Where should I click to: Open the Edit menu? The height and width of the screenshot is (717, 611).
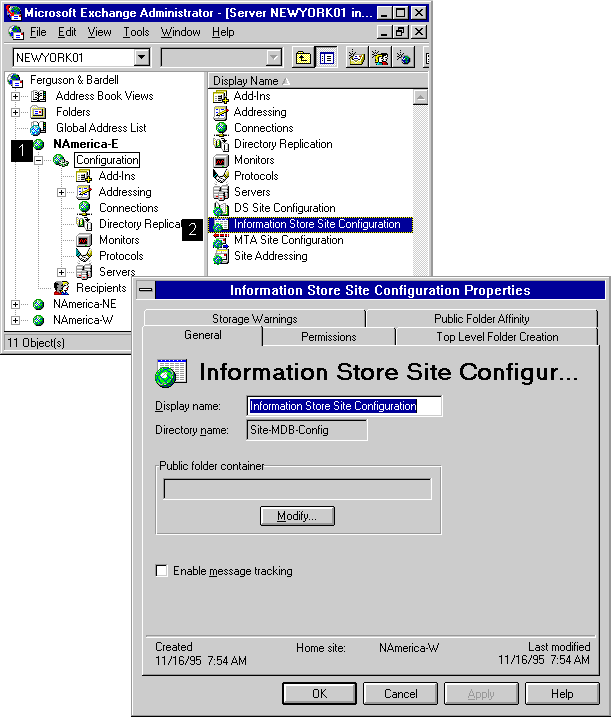click(67, 32)
